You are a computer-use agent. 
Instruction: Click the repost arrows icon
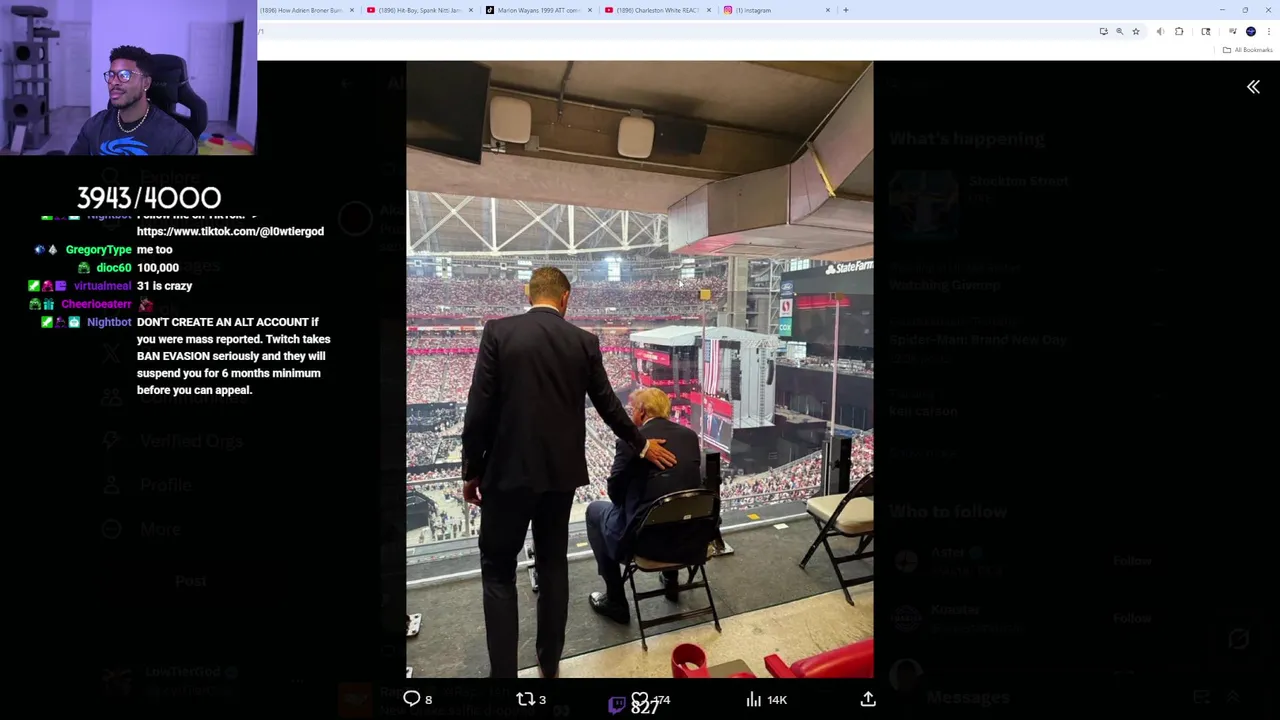point(525,699)
